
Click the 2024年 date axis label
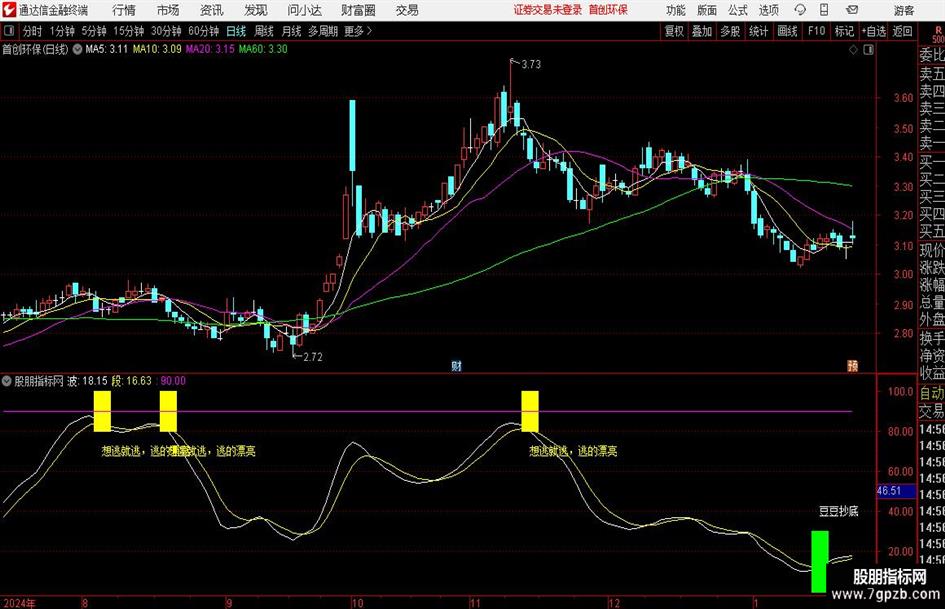coord(19,603)
